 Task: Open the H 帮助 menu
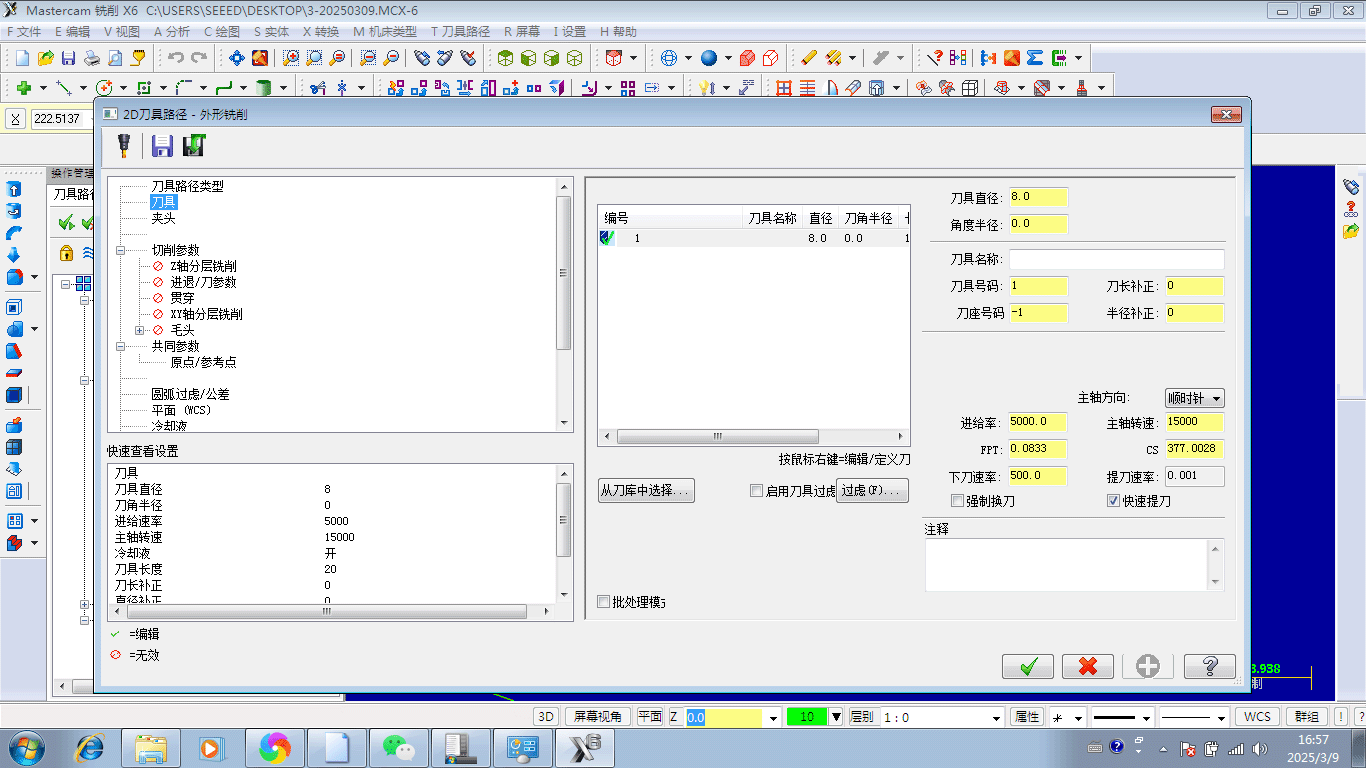[x=618, y=31]
